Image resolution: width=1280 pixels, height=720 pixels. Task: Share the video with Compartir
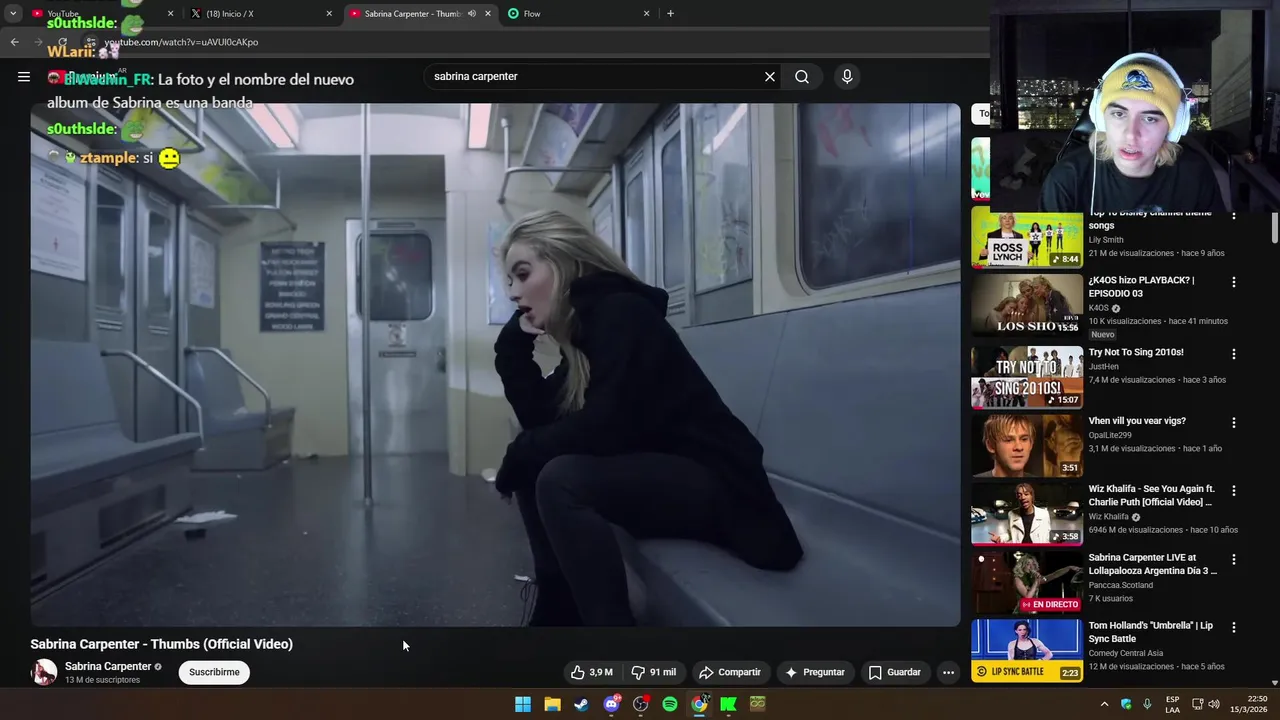[730, 672]
